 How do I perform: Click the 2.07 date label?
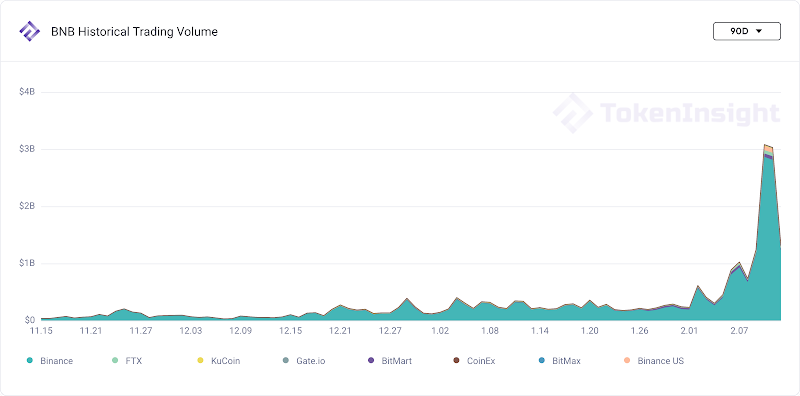pyautogui.click(x=739, y=331)
